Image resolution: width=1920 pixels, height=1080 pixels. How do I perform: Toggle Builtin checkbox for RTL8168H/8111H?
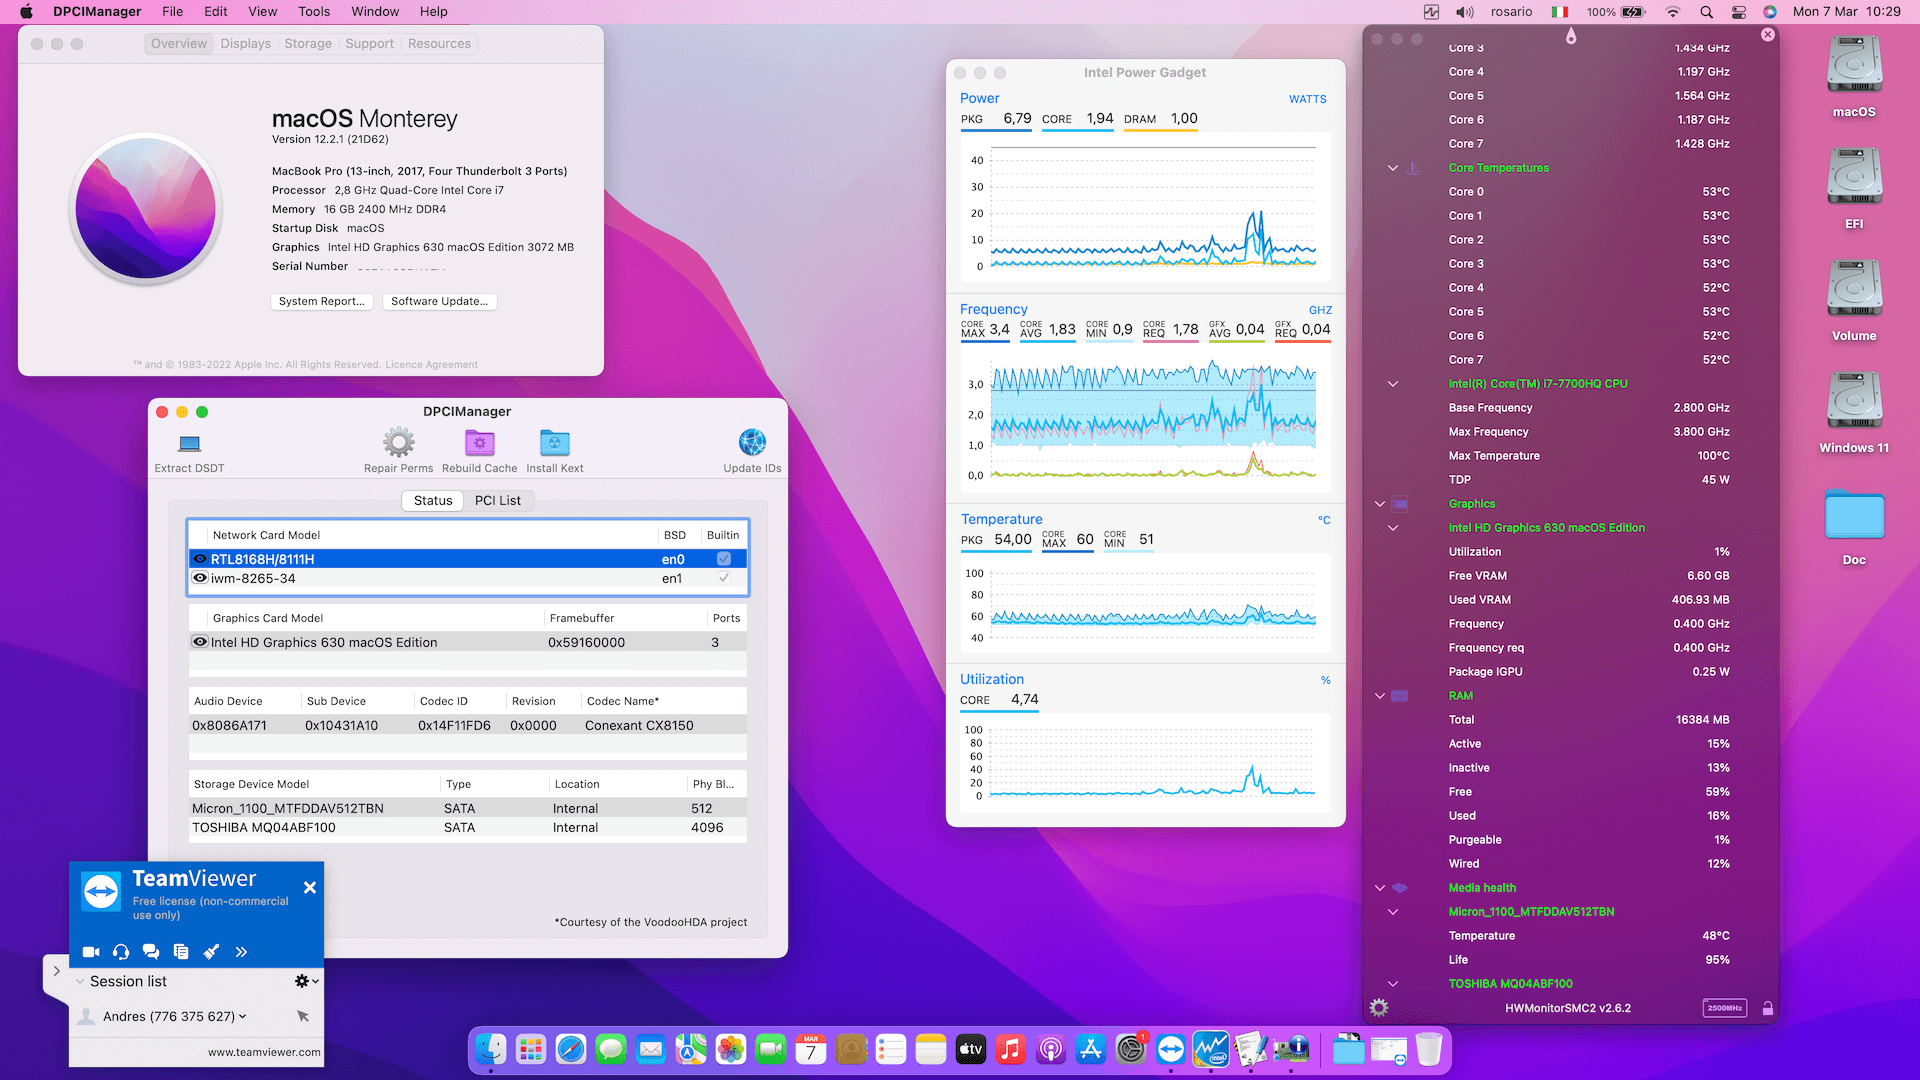click(x=724, y=559)
